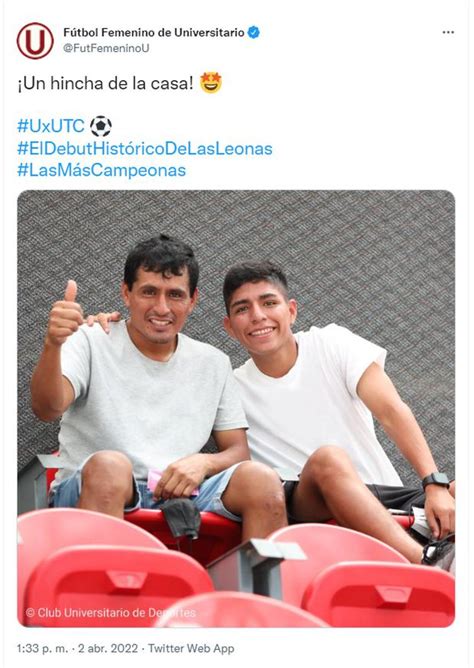
Task: Open the #UxUTC hashtag
Action: coord(51,126)
